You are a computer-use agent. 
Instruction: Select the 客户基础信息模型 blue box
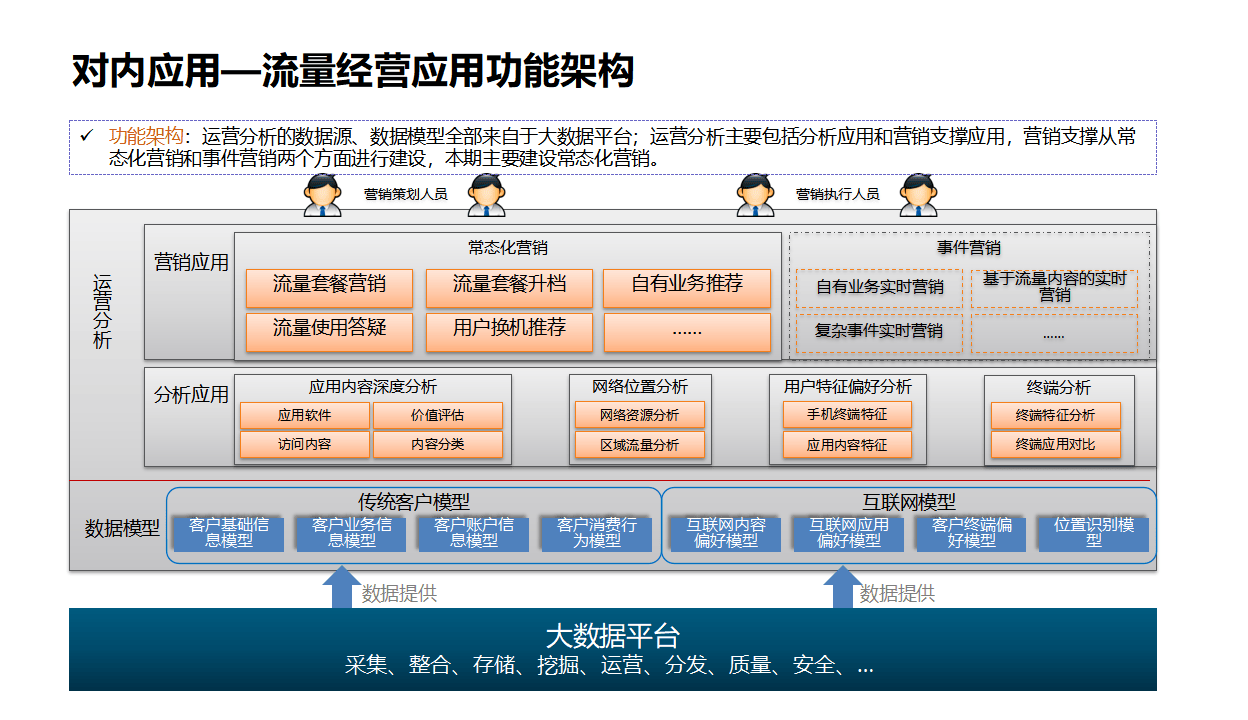point(229,533)
